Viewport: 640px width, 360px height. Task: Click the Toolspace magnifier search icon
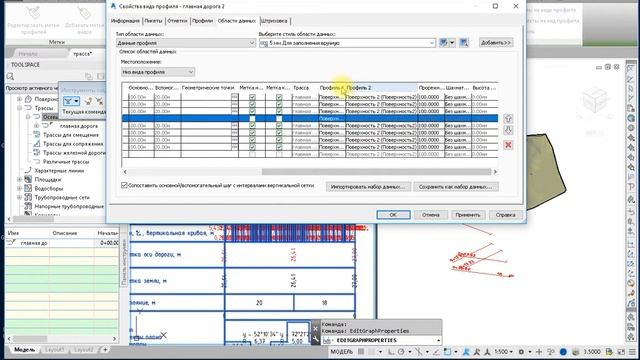pos(10,76)
